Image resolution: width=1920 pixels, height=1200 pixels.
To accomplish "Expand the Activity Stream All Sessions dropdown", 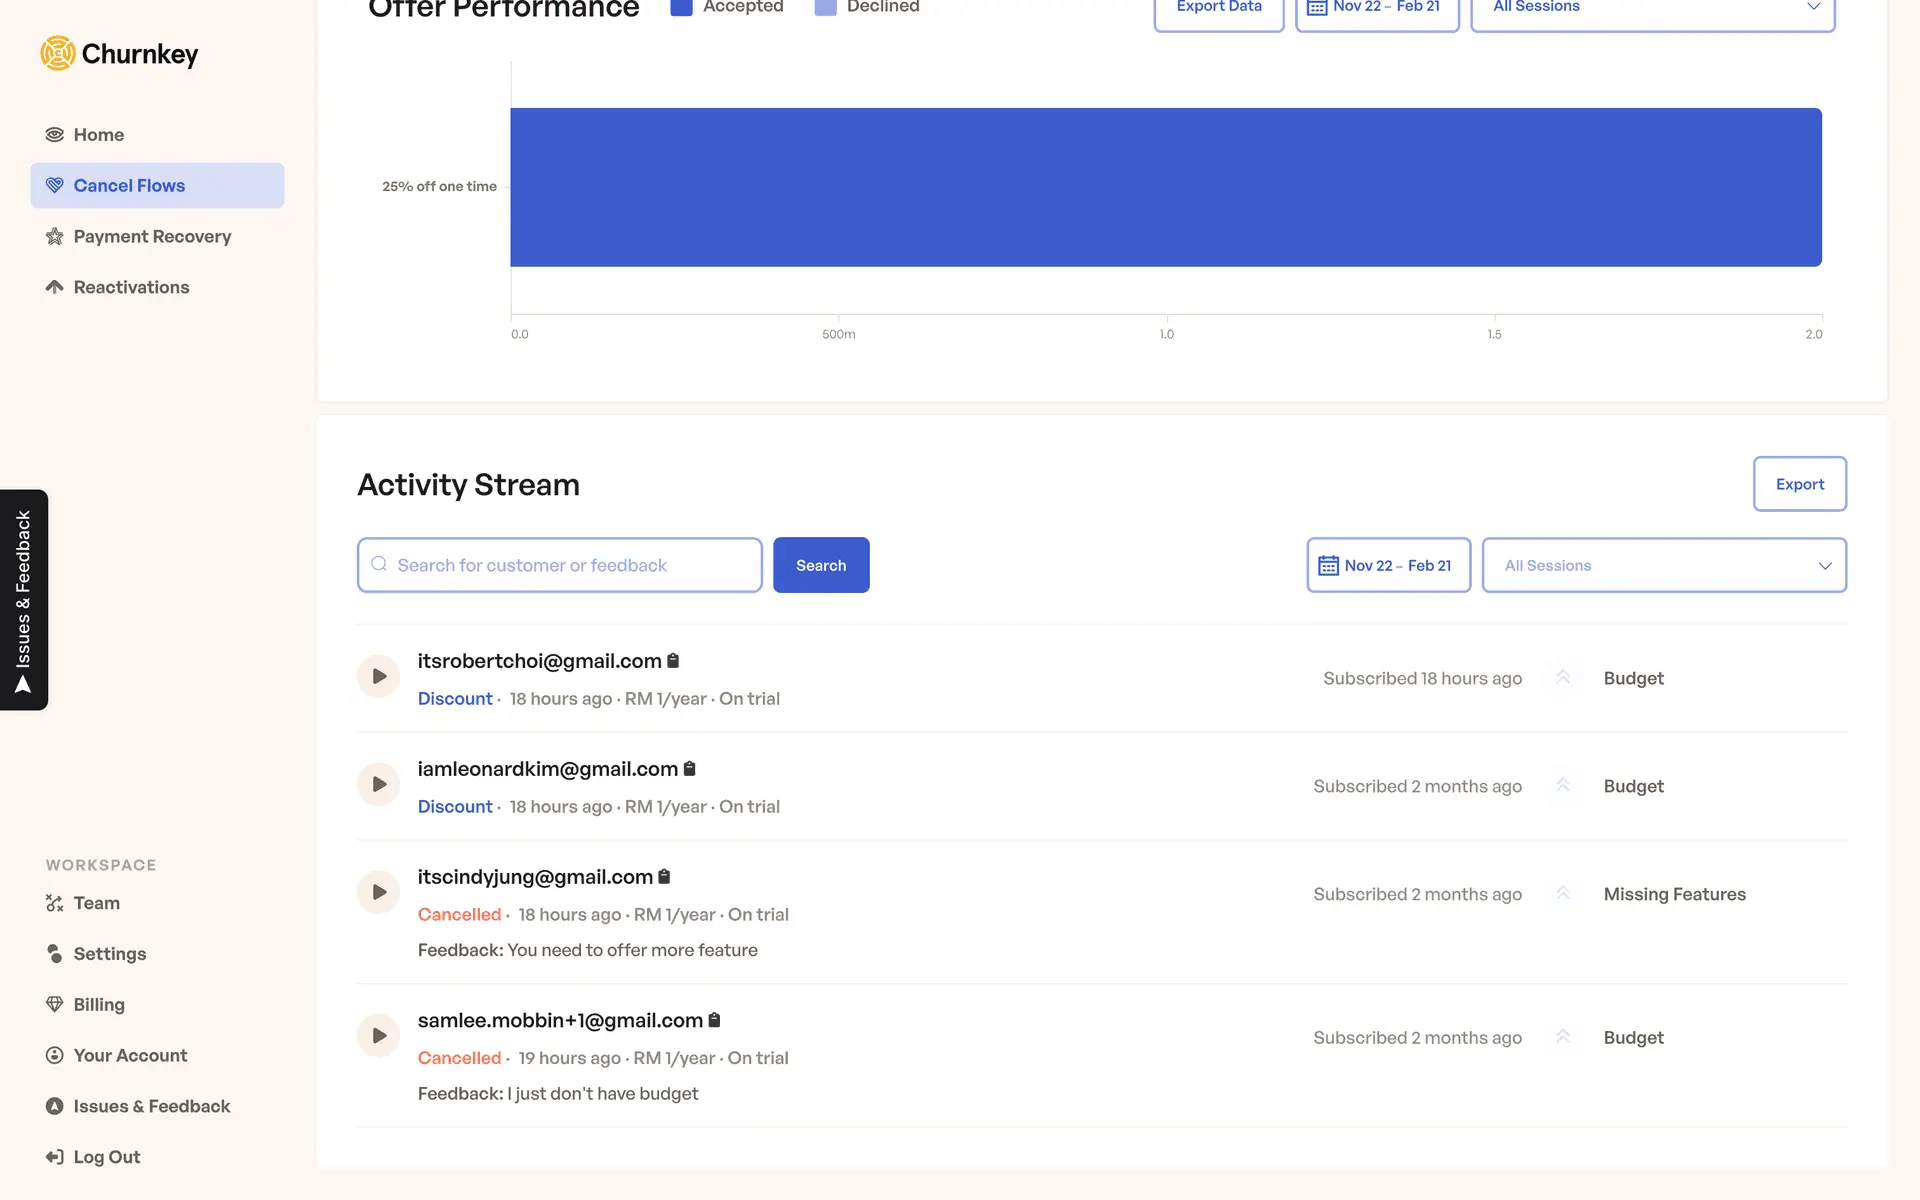I will 1664,566.
